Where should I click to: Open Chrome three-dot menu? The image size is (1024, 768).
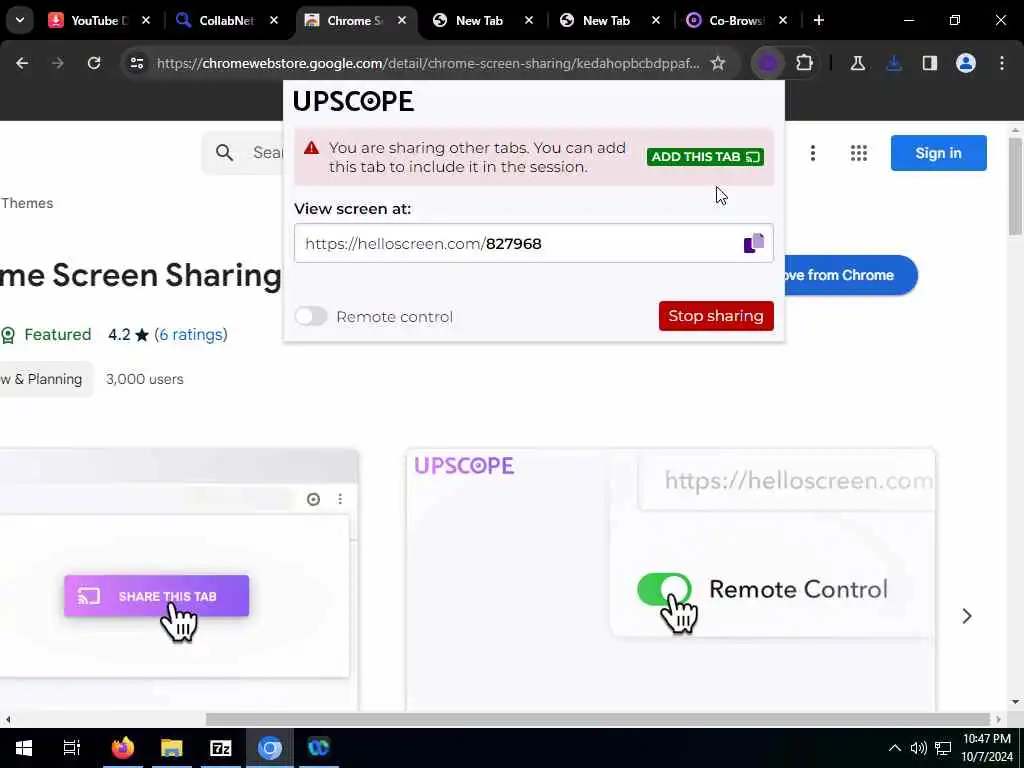click(x=1002, y=63)
